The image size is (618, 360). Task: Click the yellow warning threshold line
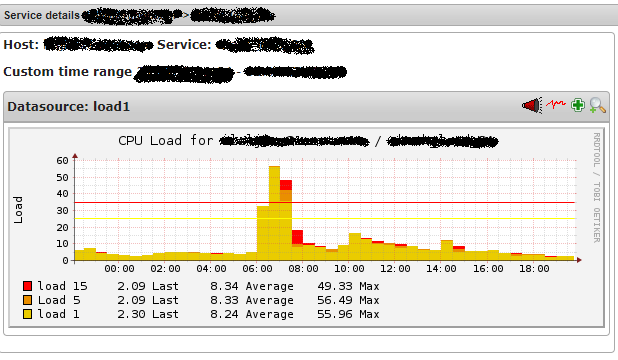(325, 218)
